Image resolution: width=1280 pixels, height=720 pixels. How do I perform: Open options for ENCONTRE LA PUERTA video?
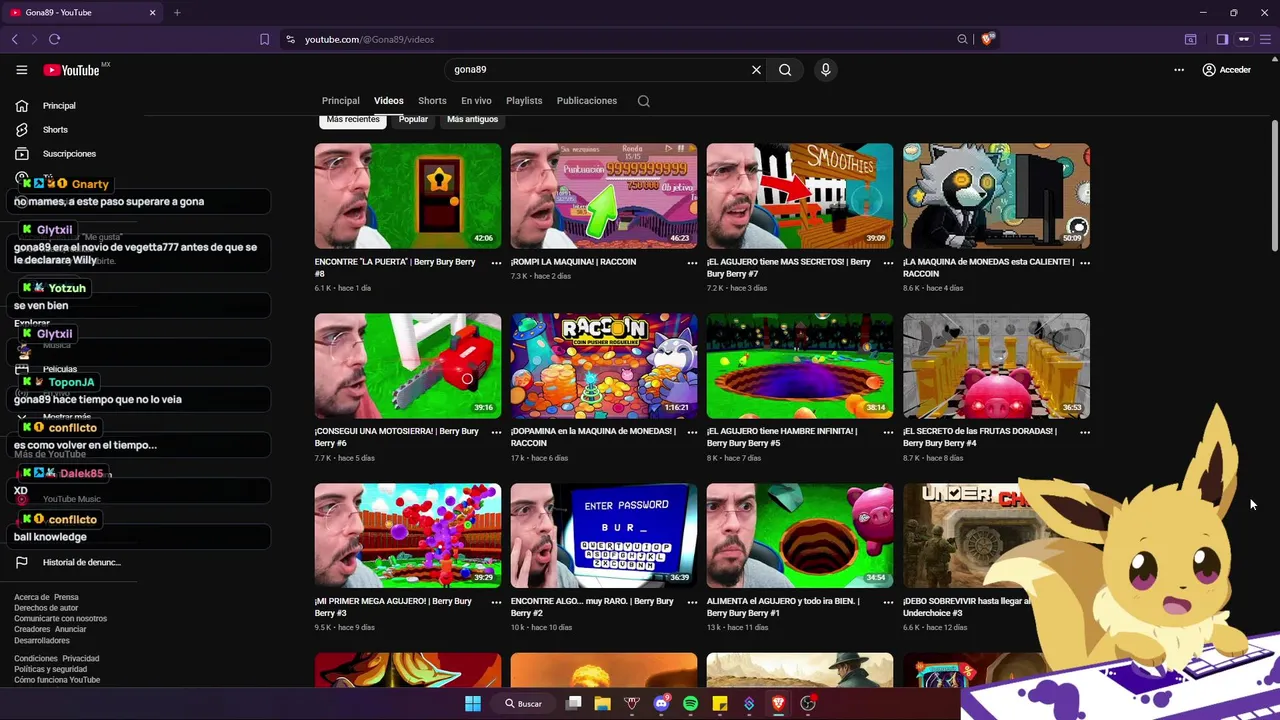[x=496, y=263]
